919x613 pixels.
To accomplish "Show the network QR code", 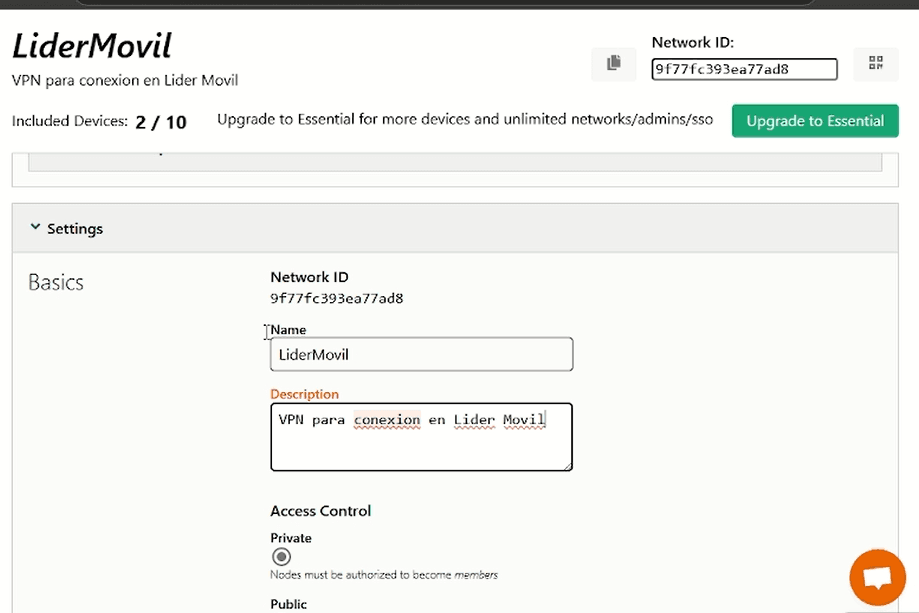I will 876,64.
